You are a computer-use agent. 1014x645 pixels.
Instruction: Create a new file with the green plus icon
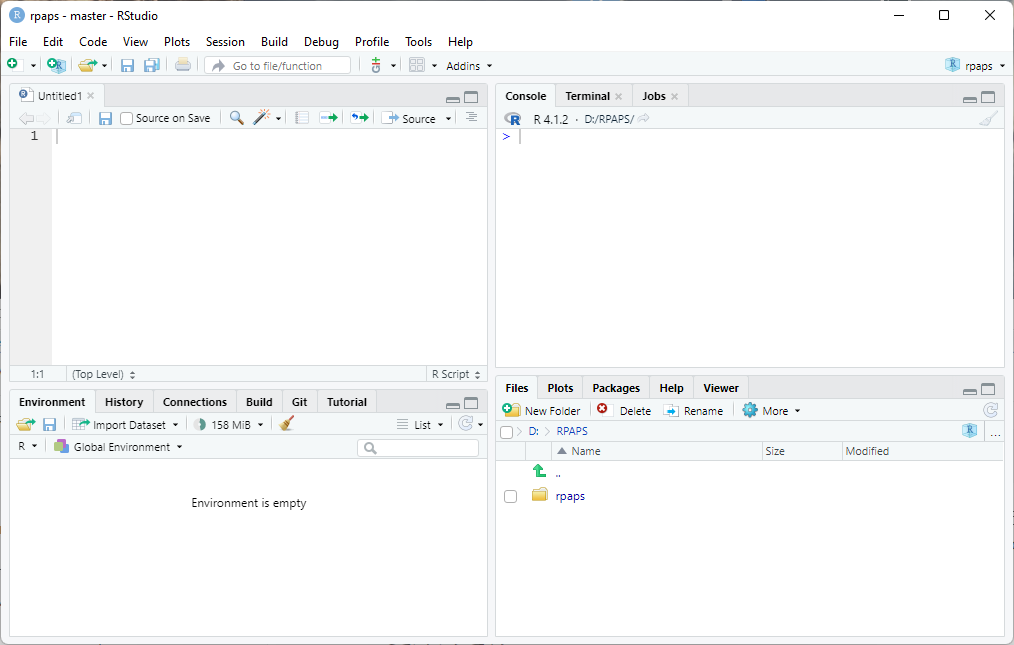click(13, 65)
